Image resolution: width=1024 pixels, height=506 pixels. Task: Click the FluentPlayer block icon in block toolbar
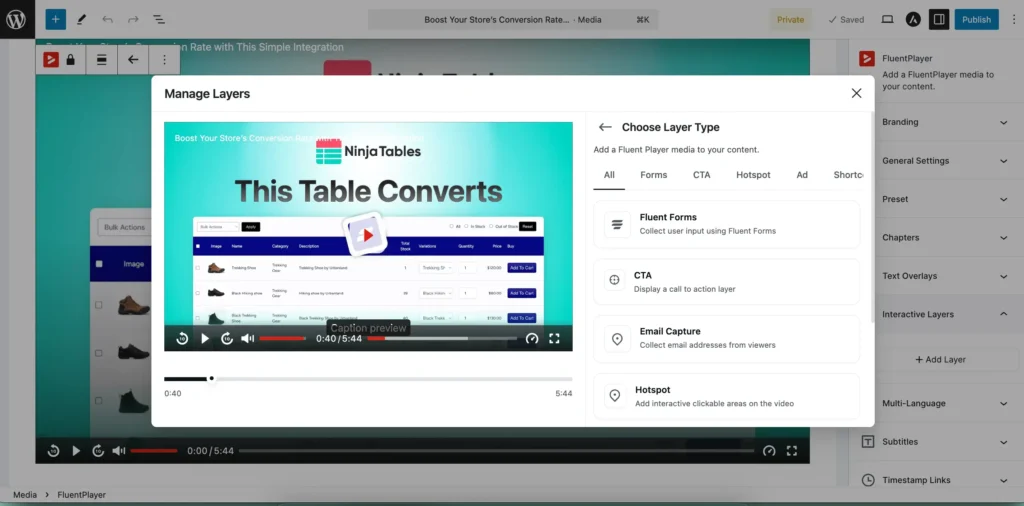[51, 59]
